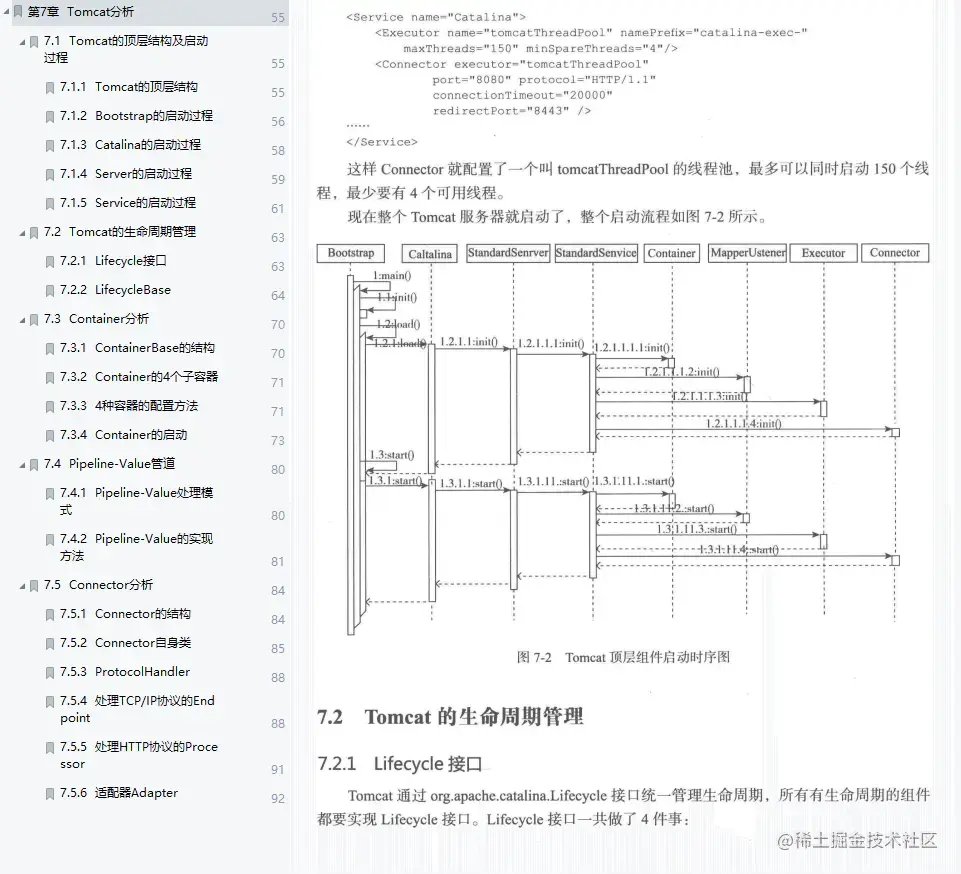
Task: Click bookmark icon beside 7.2.1 Lifecycle接口
Action: pos(50,262)
